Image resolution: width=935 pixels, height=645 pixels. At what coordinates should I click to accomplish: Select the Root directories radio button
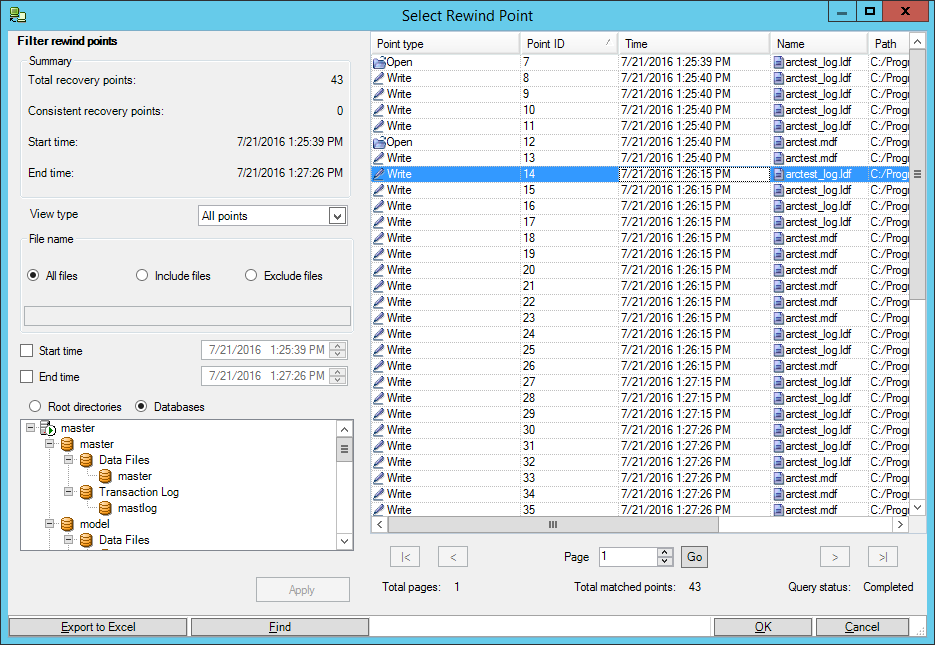(35, 407)
